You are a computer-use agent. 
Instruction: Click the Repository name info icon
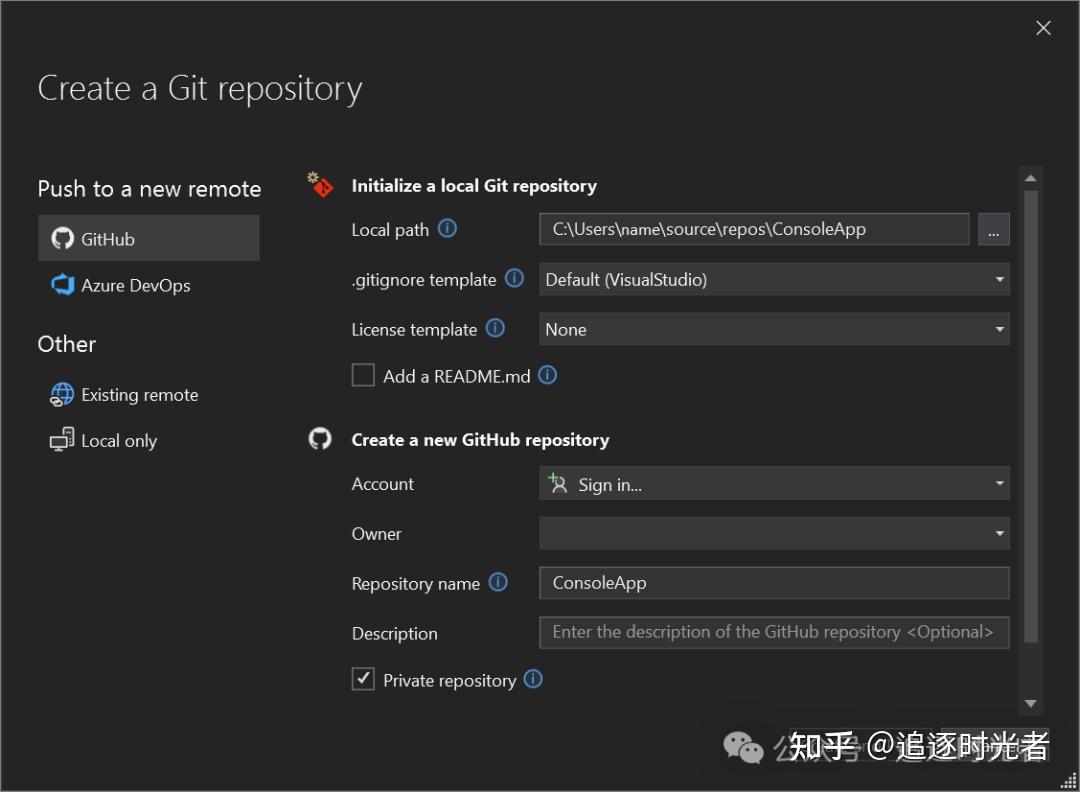pos(498,582)
